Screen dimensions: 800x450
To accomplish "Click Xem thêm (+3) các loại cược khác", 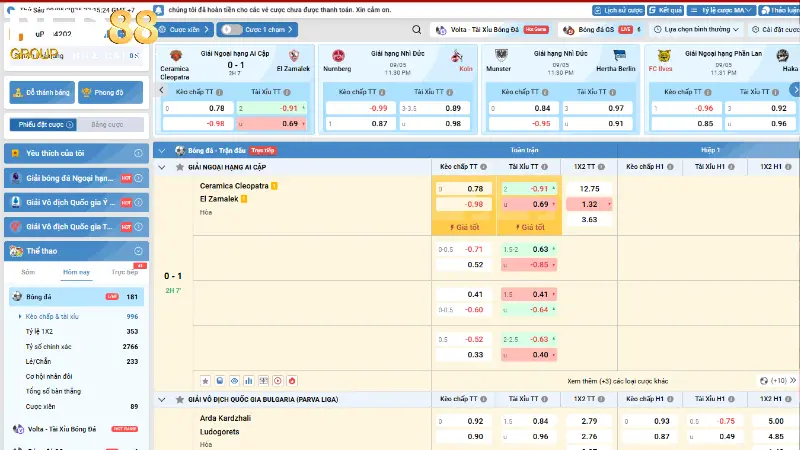I will point(617,381).
